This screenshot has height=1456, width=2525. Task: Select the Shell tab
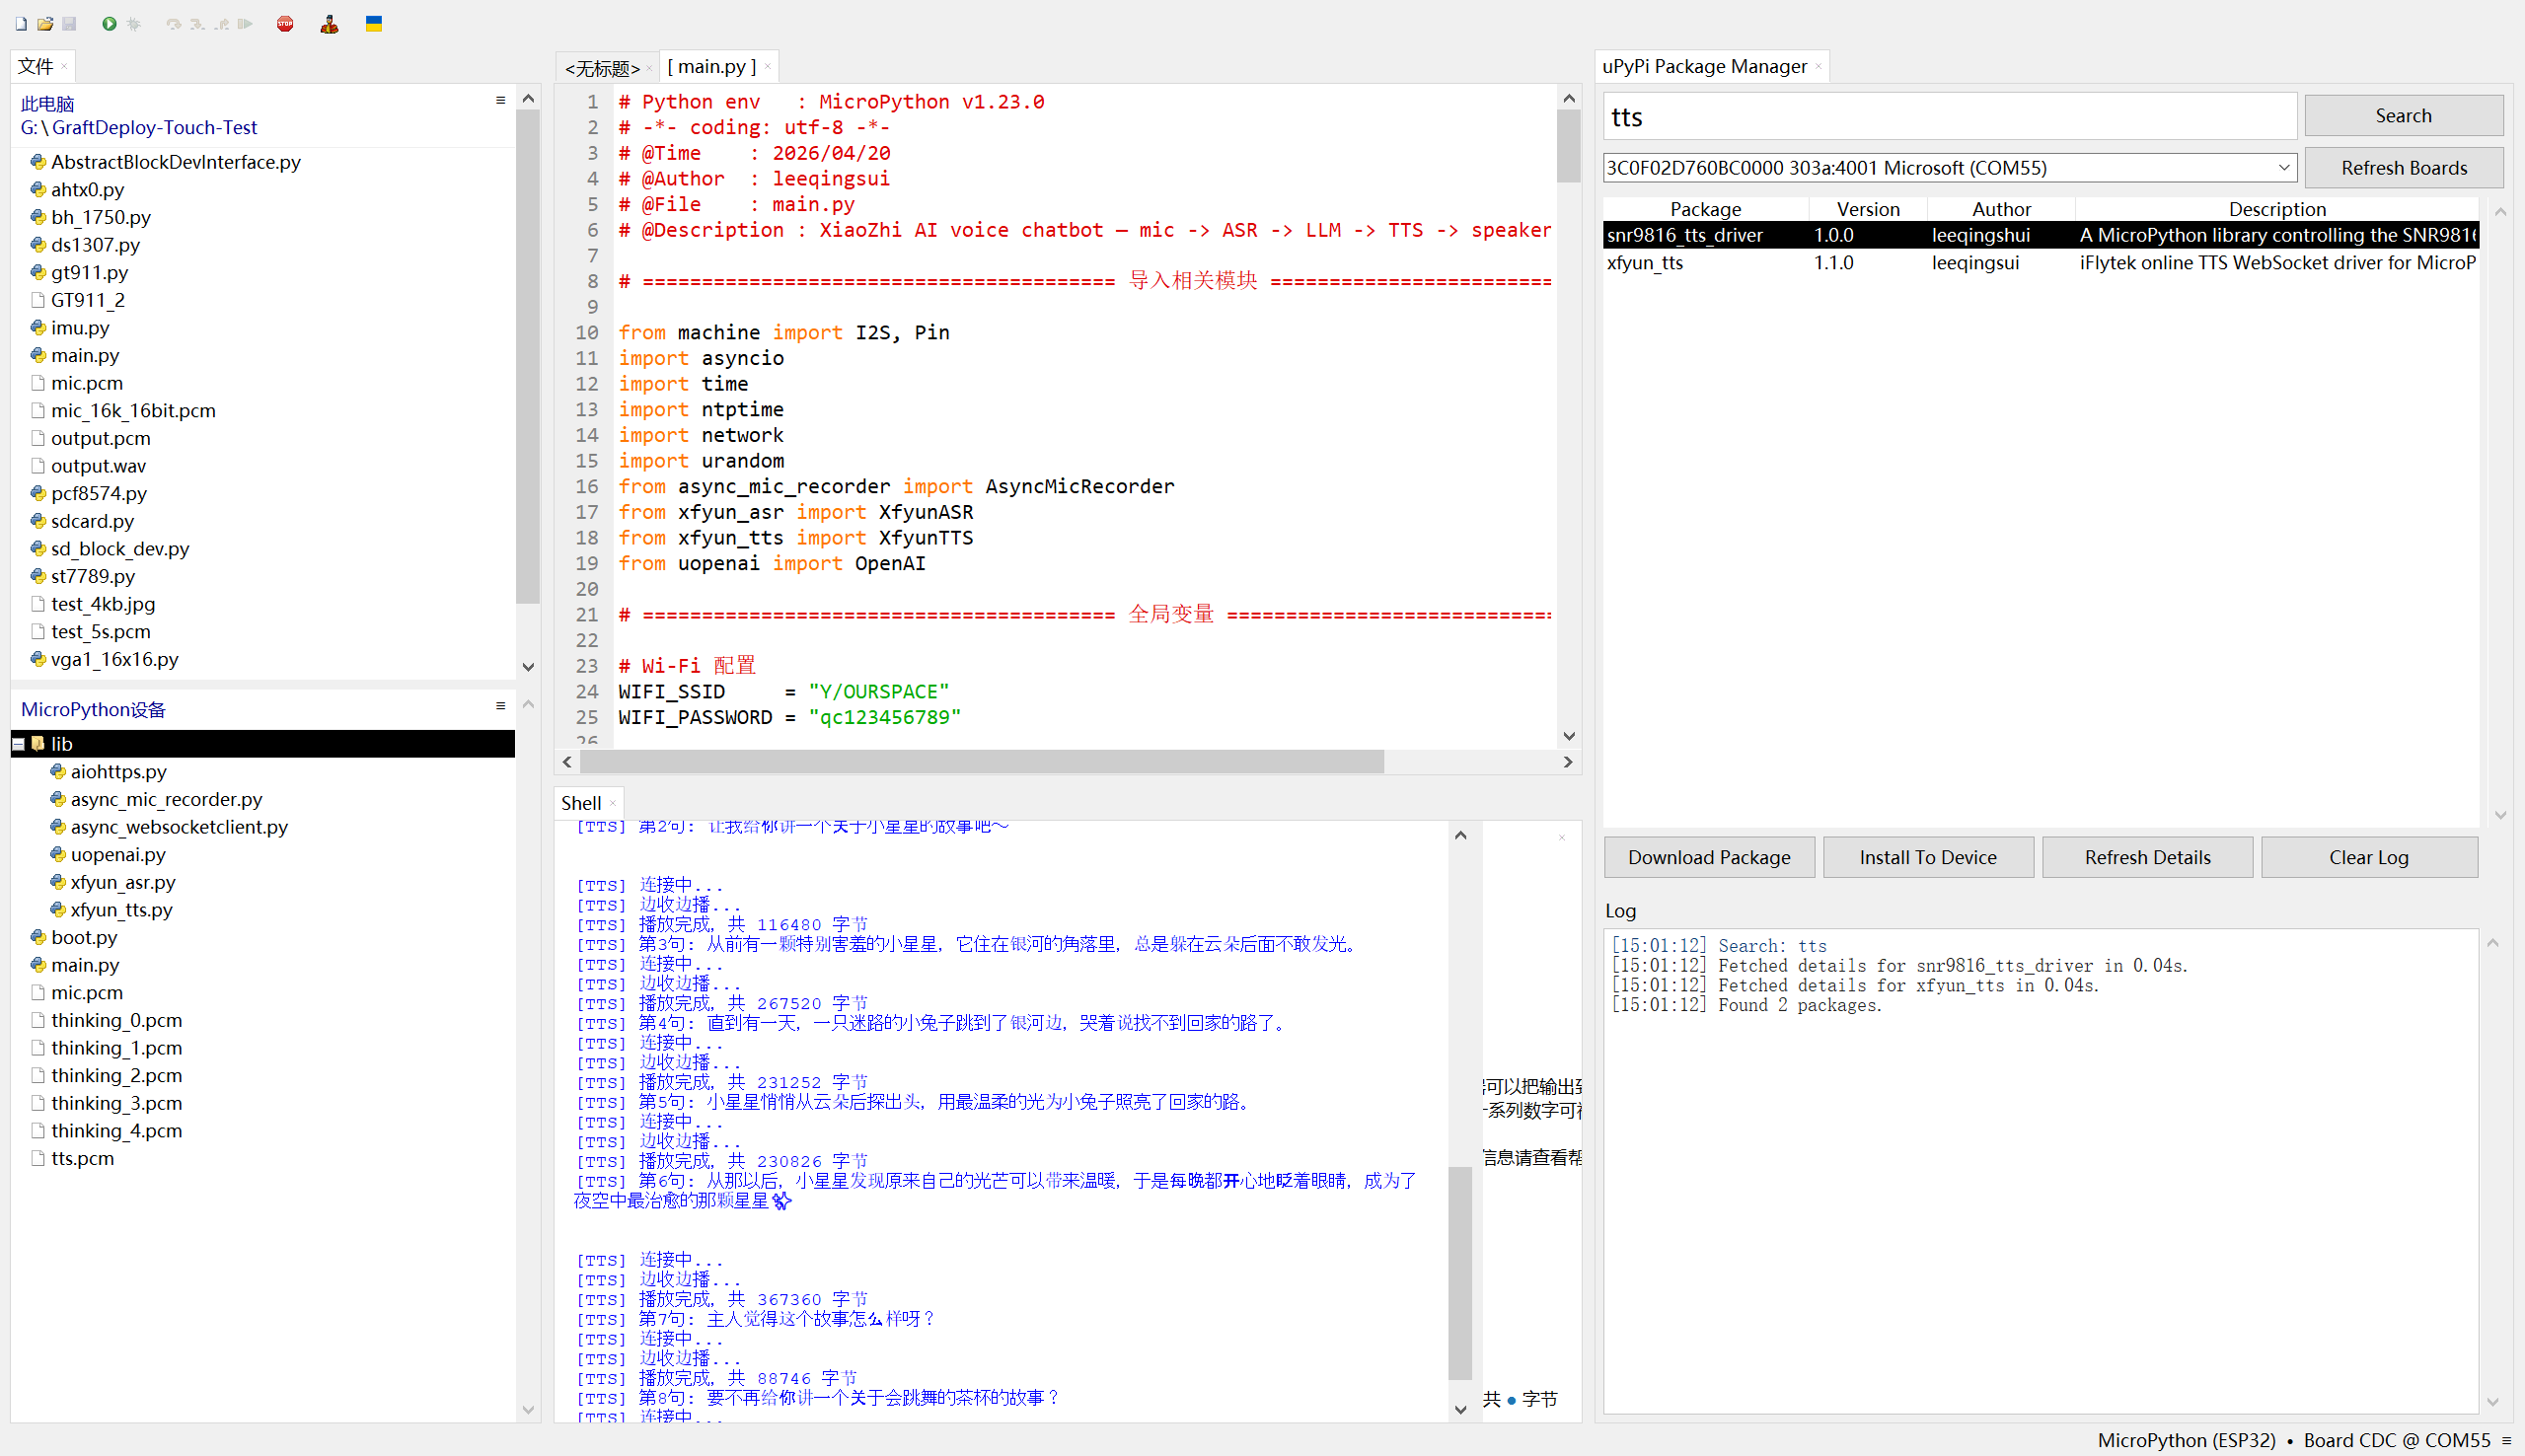tap(581, 803)
